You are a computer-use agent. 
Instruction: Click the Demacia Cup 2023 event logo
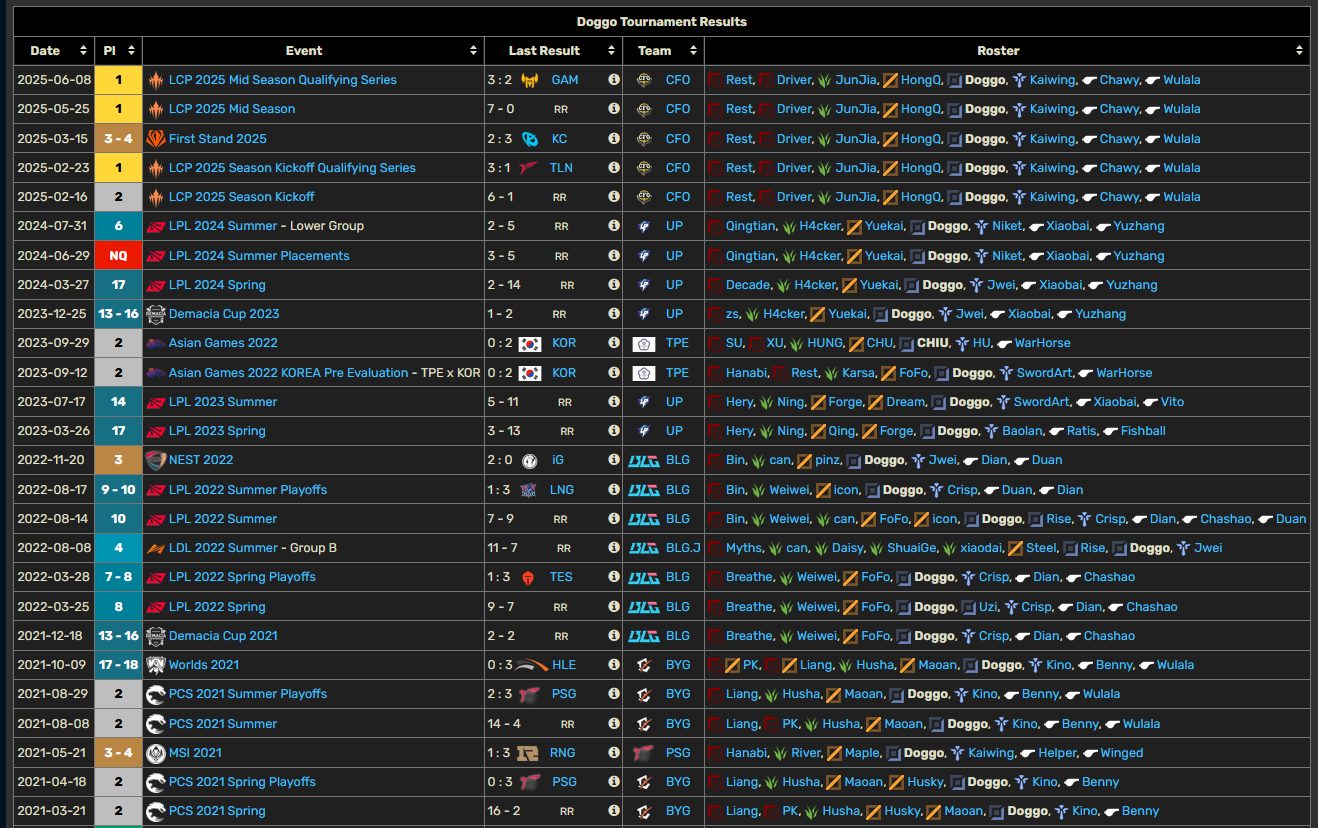pyautogui.click(x=155, y=314)
